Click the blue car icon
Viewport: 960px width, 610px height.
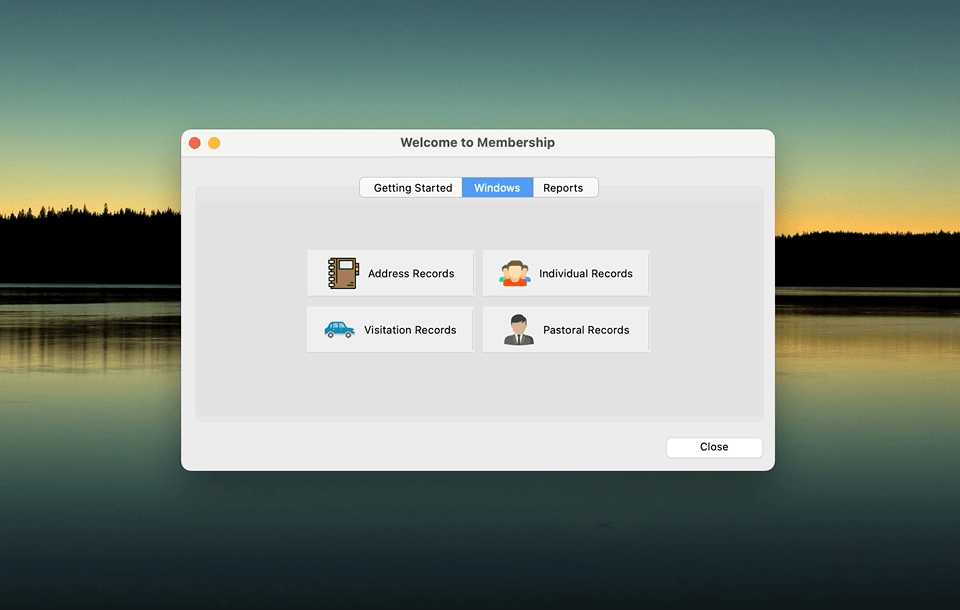(340, 329)
